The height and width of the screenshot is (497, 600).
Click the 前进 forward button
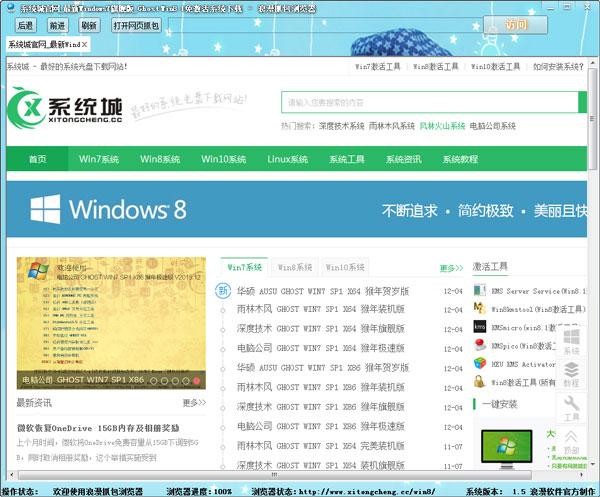point(57,25)
